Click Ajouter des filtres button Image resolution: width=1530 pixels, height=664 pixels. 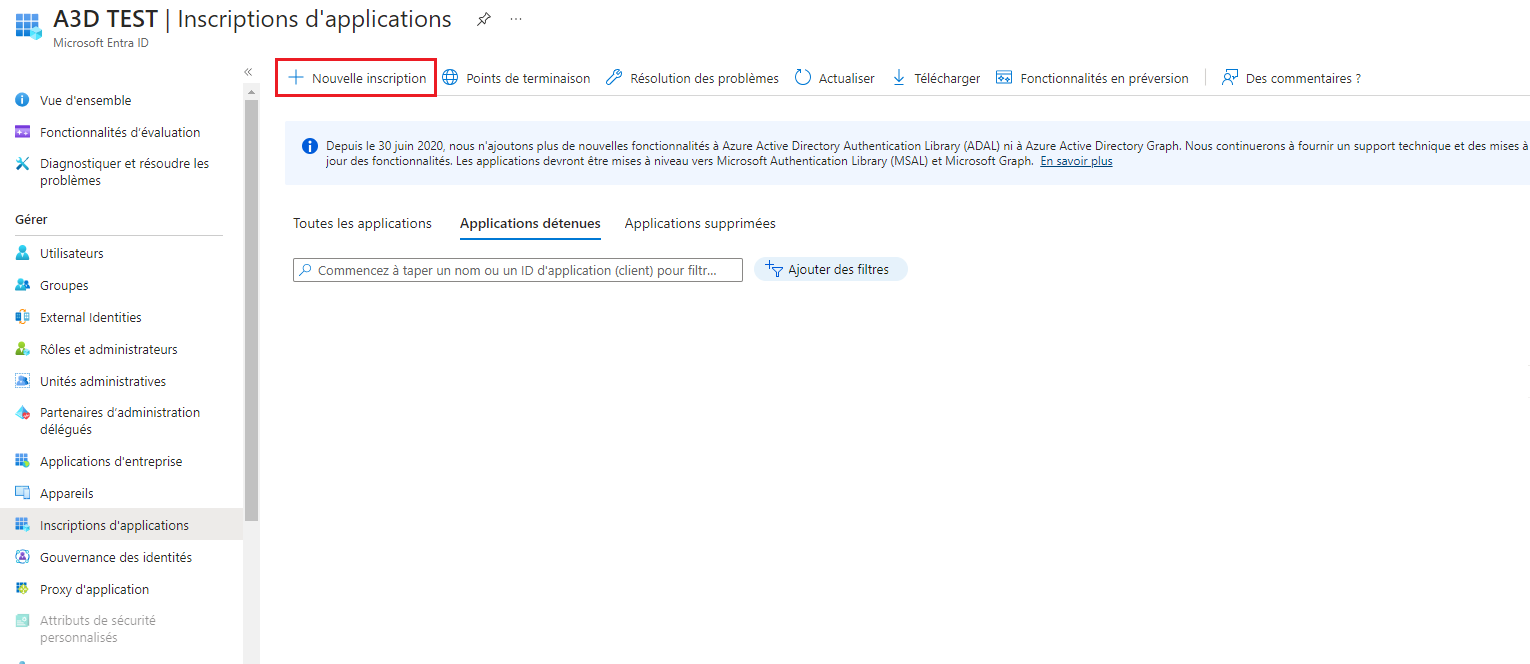click(x=830, y=269)
